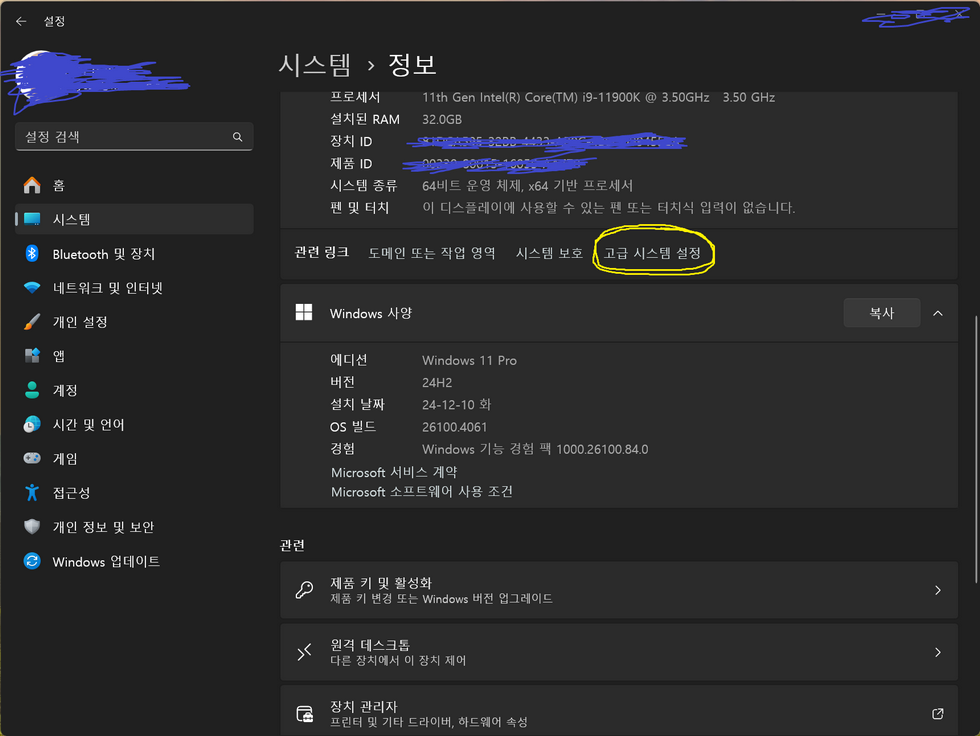Click install date 24-12-10 화

point(456,405)
